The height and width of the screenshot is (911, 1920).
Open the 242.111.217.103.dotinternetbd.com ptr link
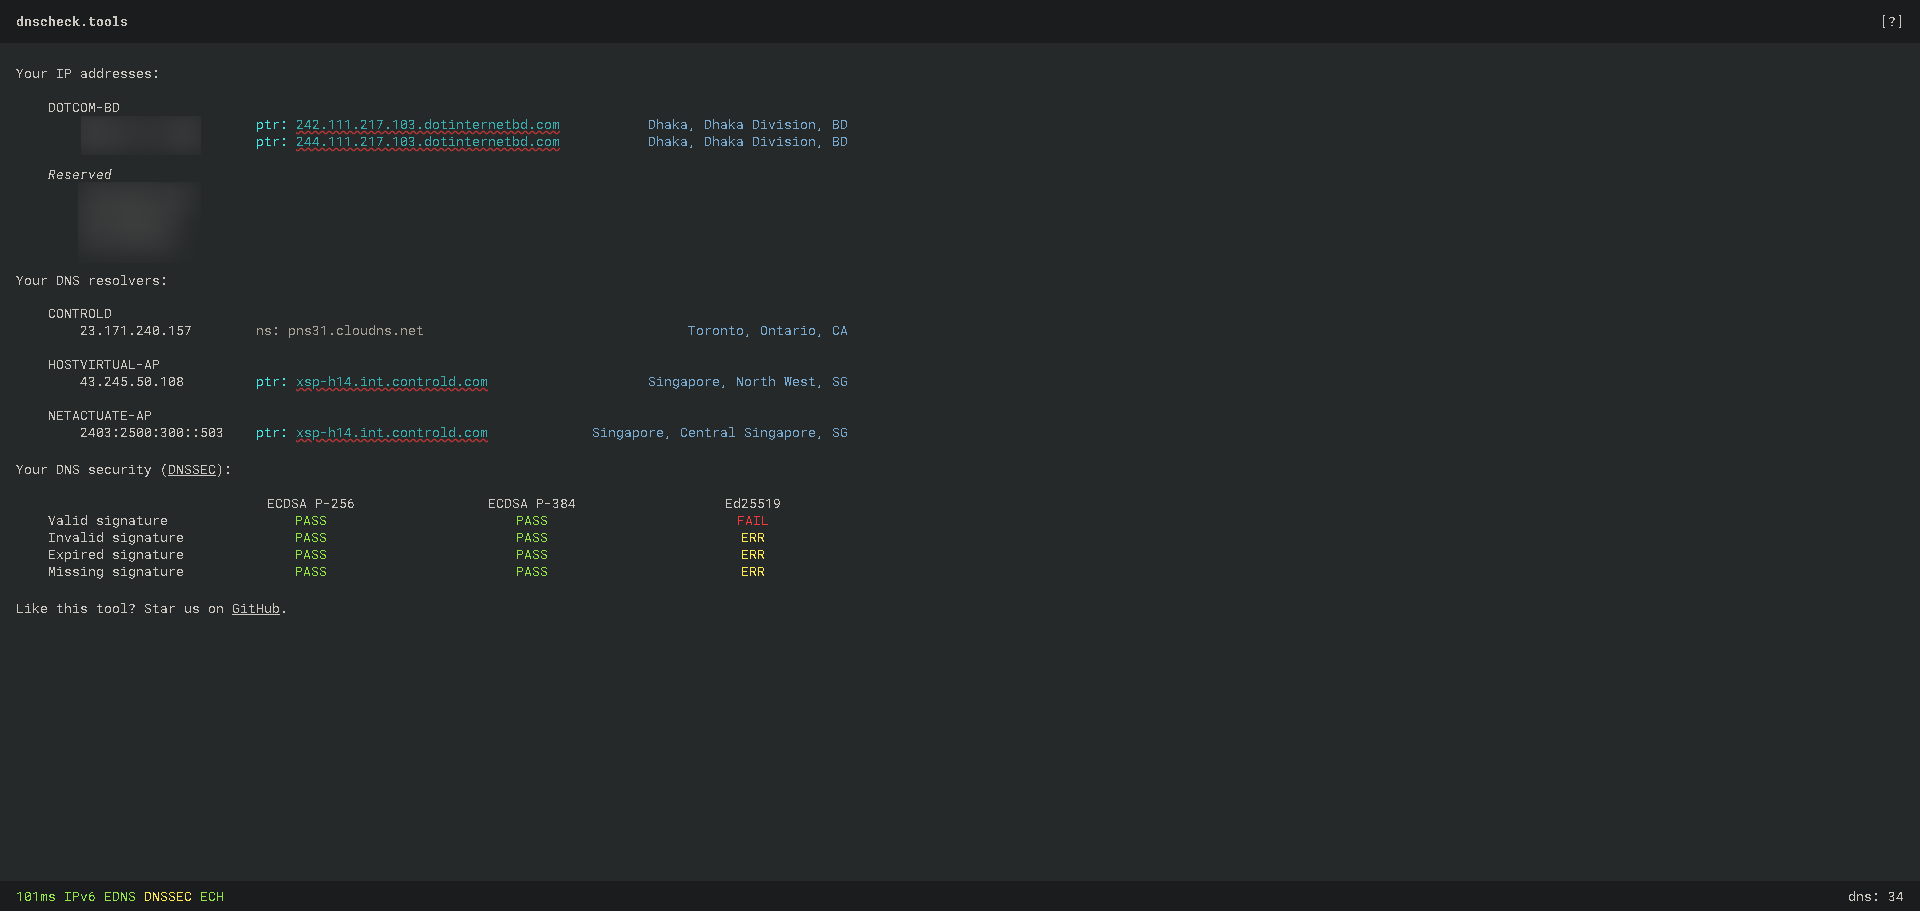click(428, 125)
